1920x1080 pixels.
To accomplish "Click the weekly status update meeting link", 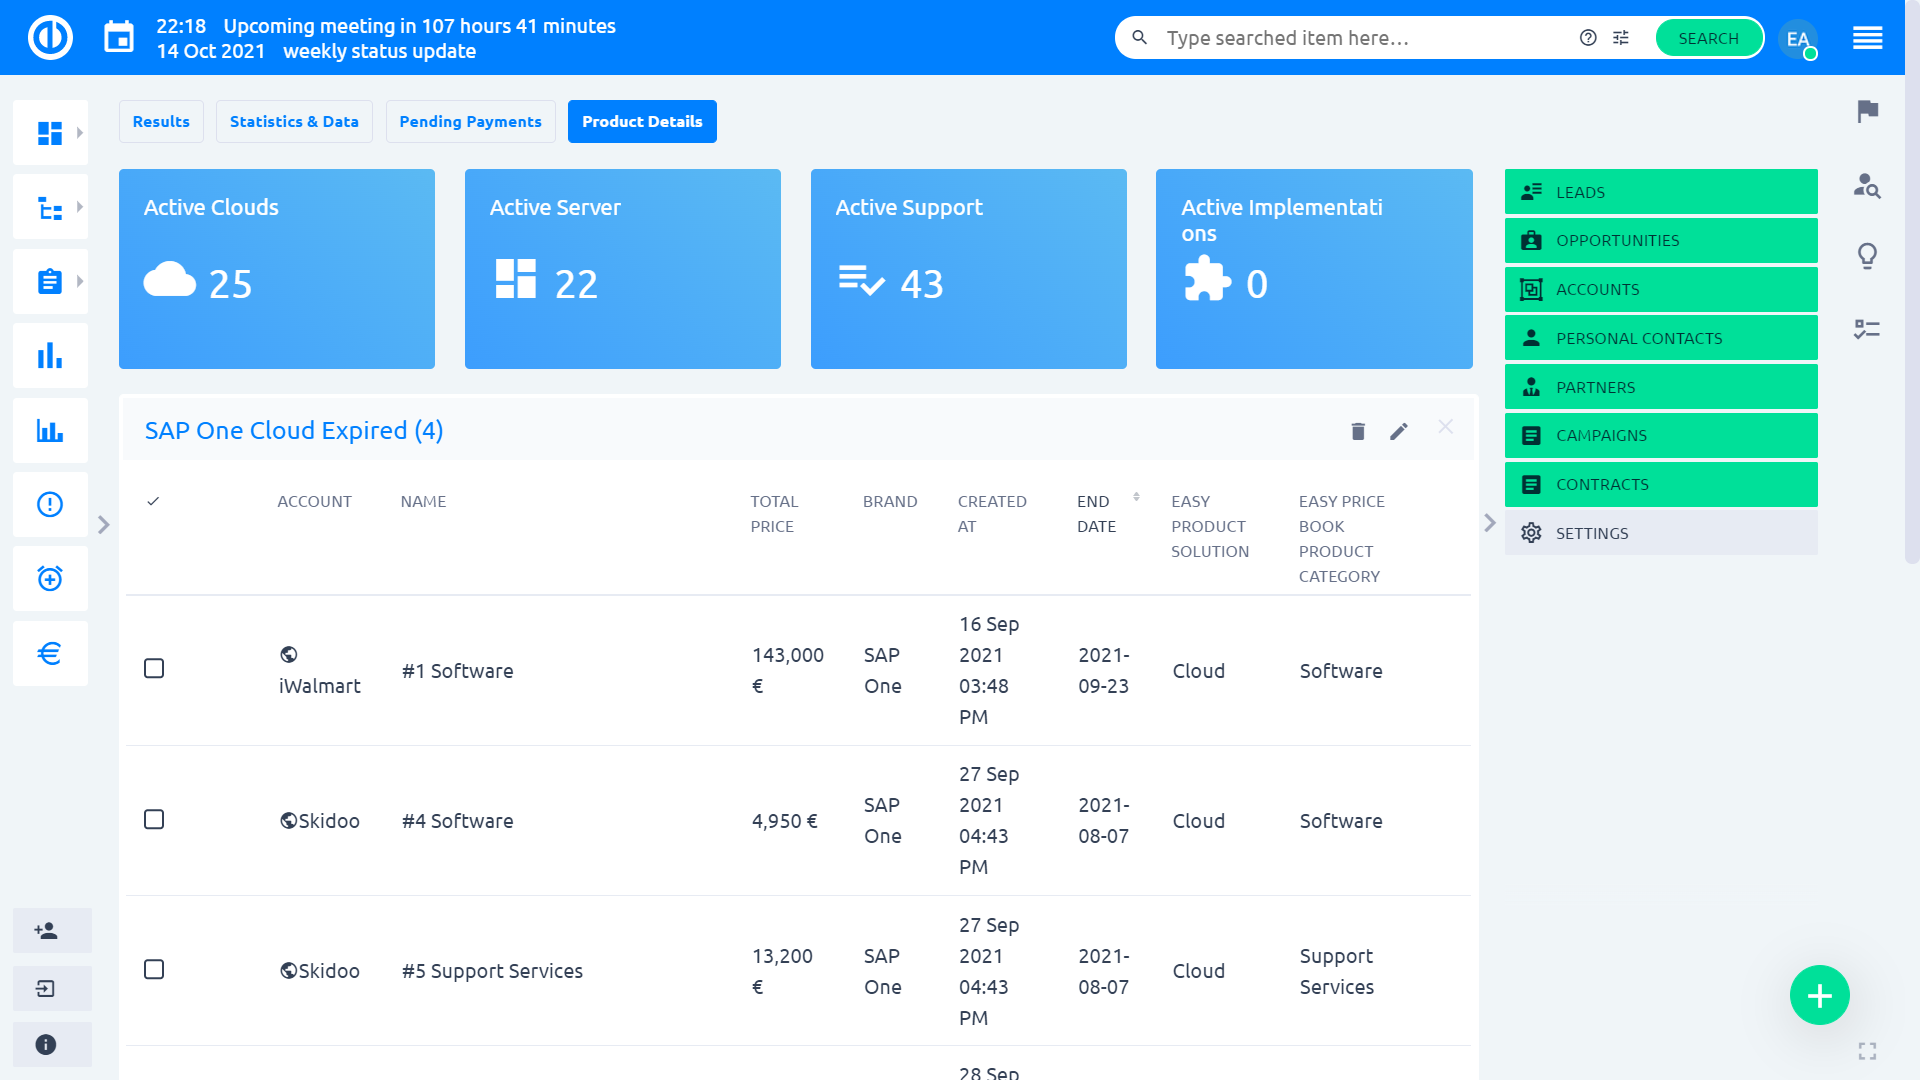I will [x=379, y=51].
